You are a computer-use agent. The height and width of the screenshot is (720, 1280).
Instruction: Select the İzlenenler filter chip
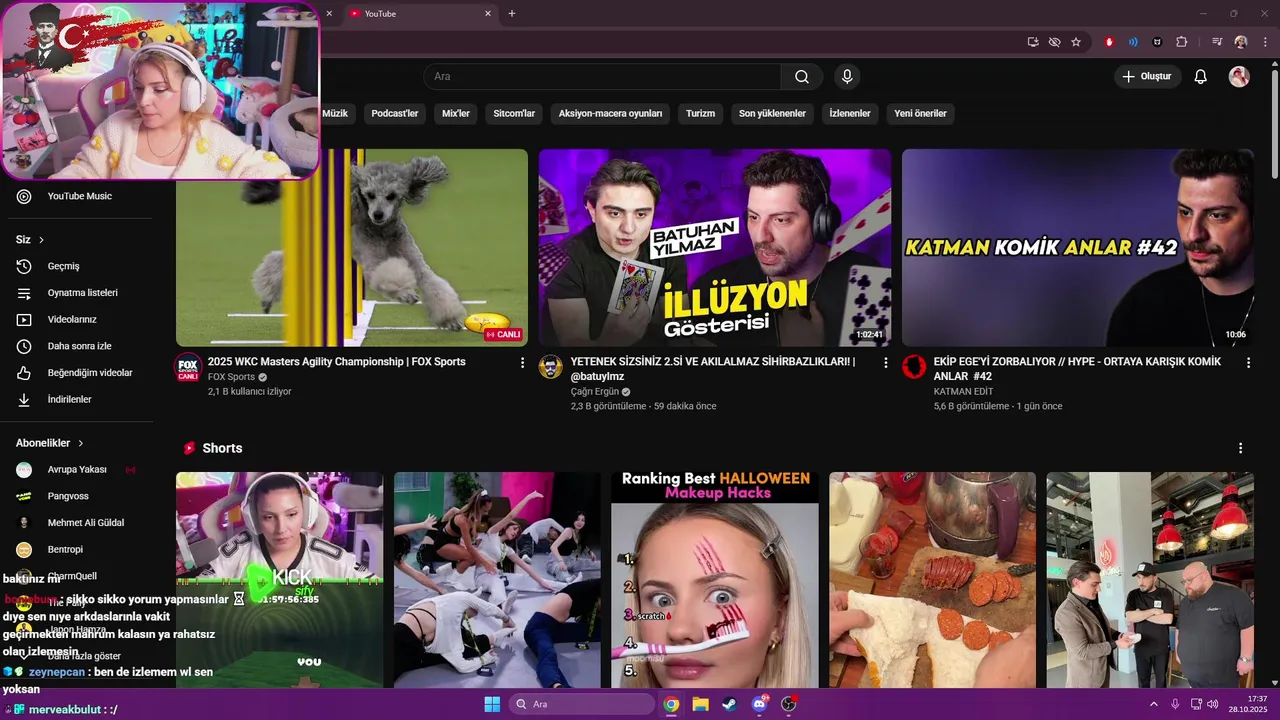click(x=850, y=114)
